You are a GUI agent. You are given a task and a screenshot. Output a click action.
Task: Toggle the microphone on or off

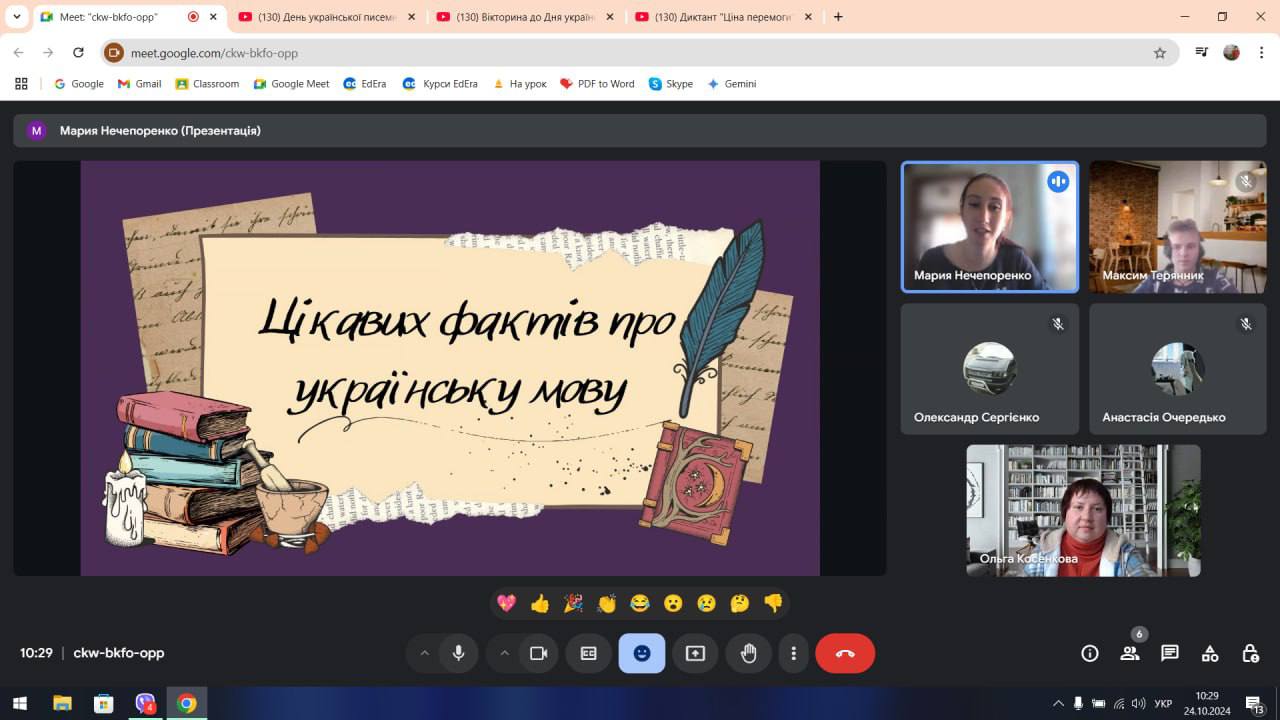[x=458, y=653]
